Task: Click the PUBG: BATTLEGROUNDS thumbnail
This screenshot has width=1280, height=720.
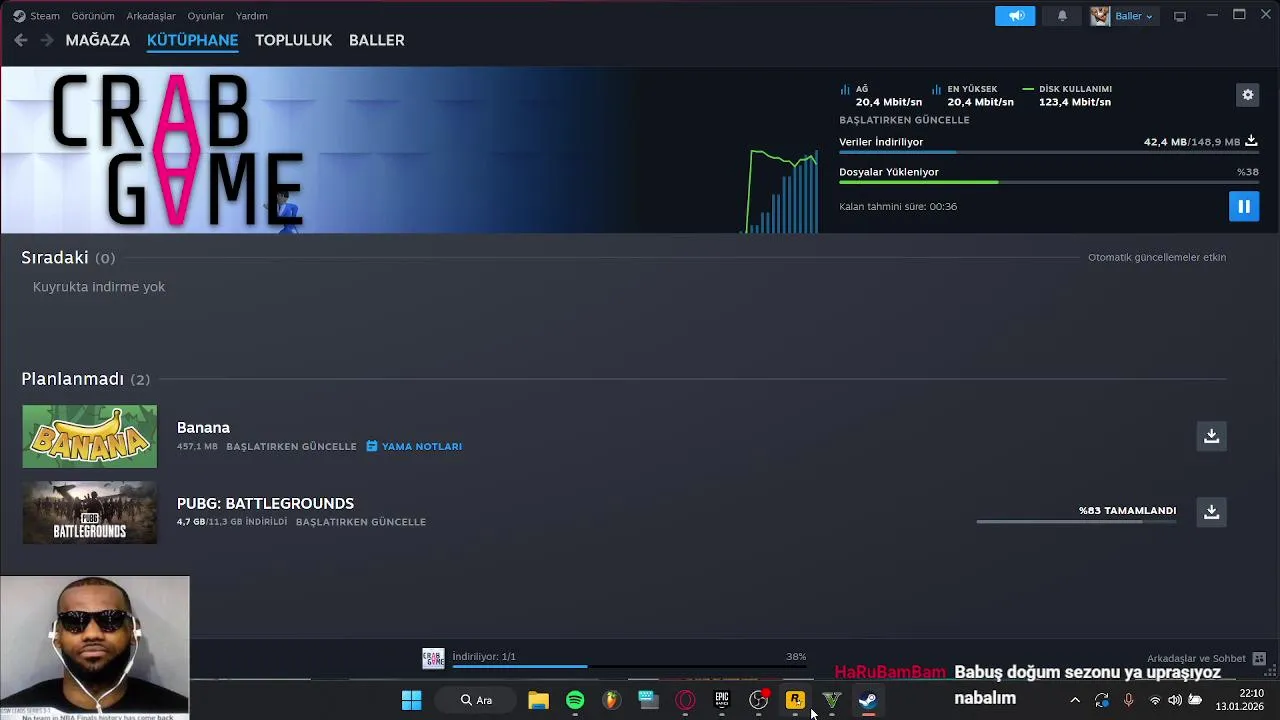Action: coord(90,512)
